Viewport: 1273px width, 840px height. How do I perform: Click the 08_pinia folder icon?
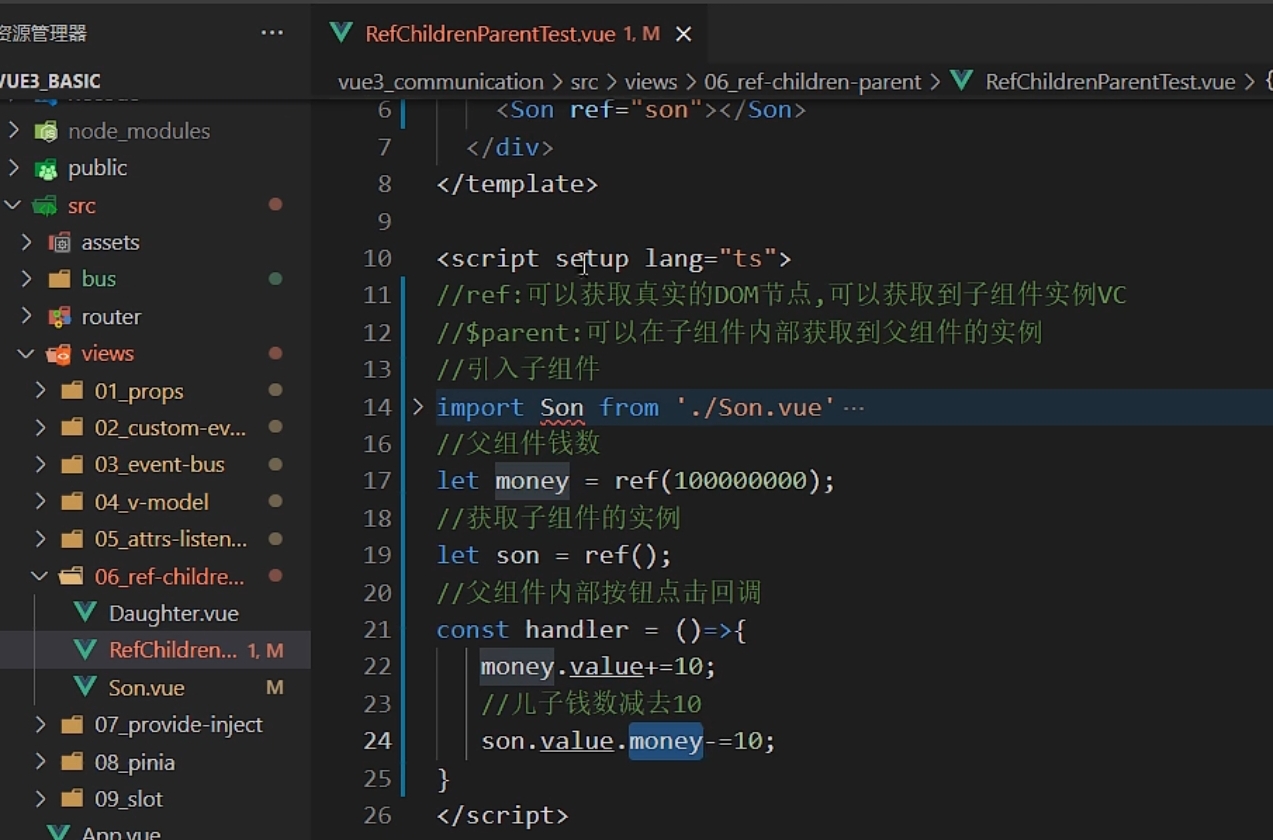(x=72, y=762)
